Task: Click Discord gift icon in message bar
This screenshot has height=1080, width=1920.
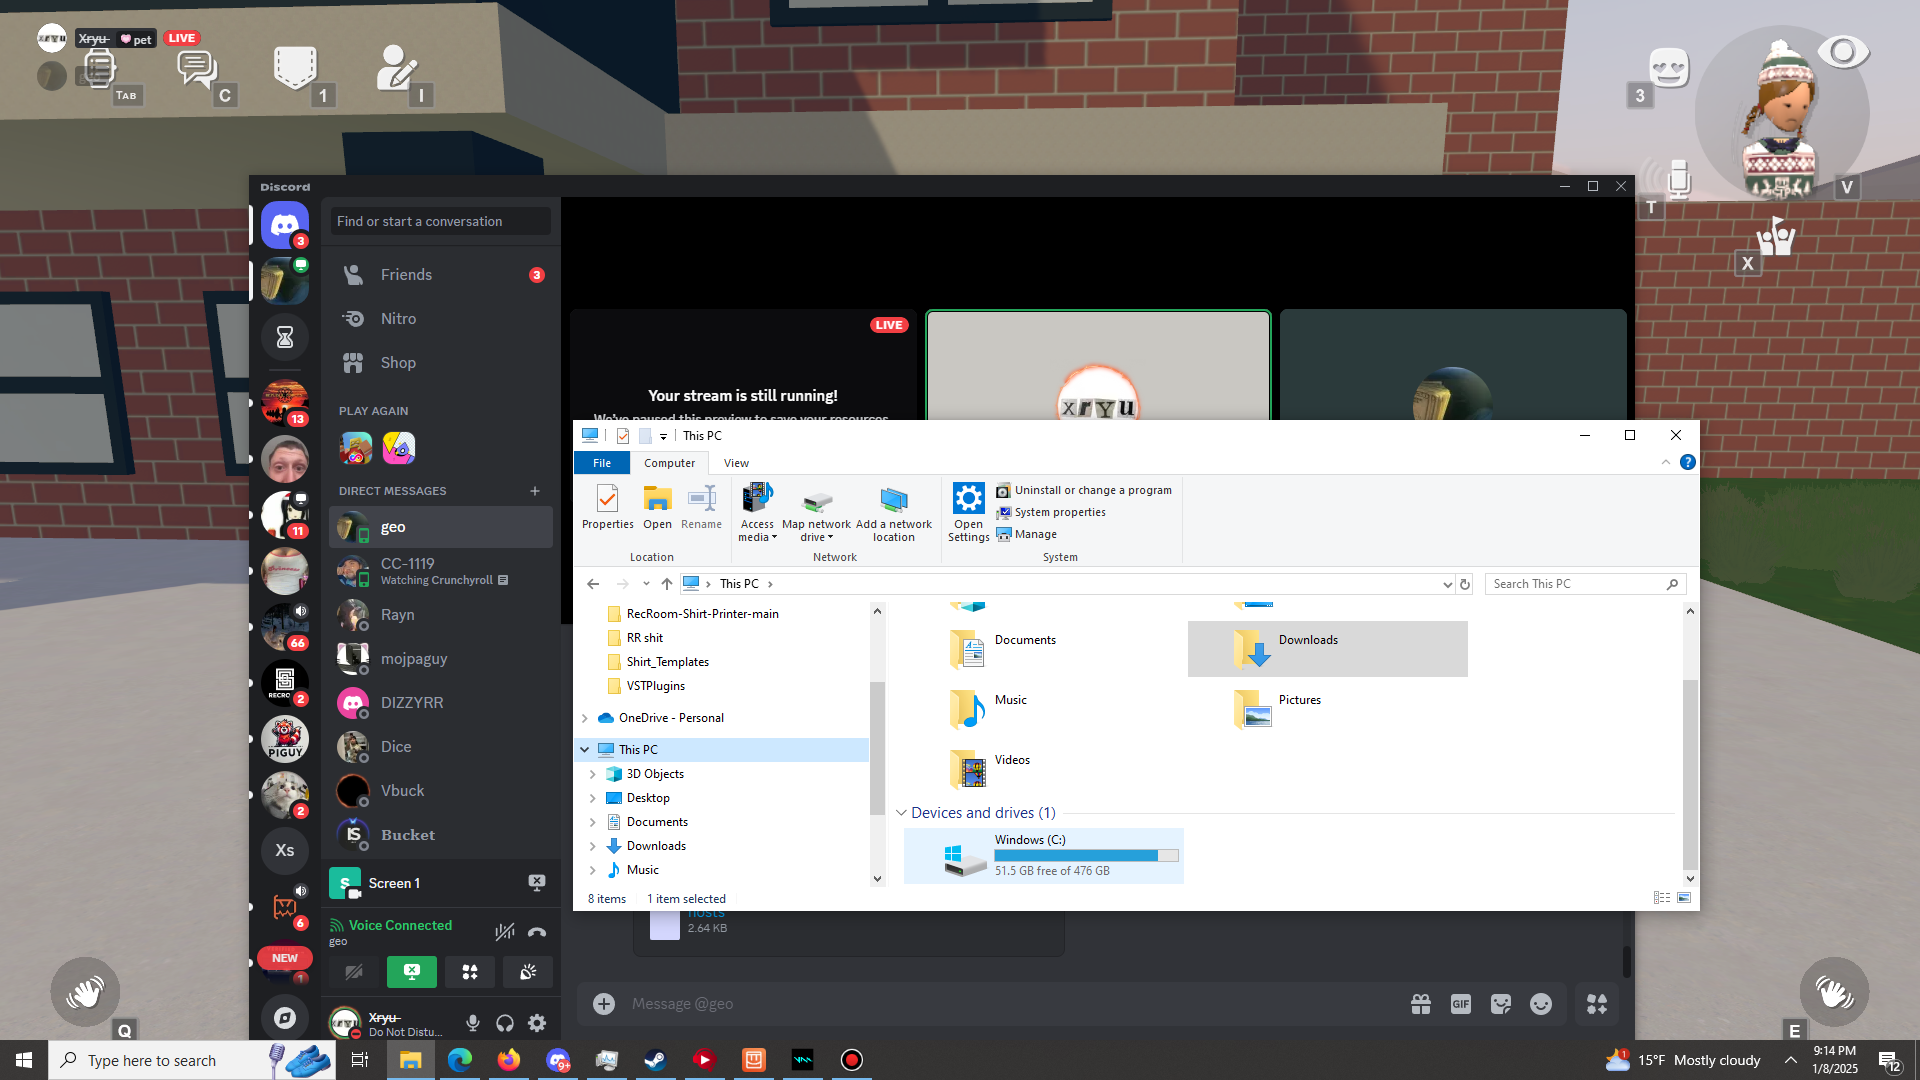Action: point(1421,1004)
